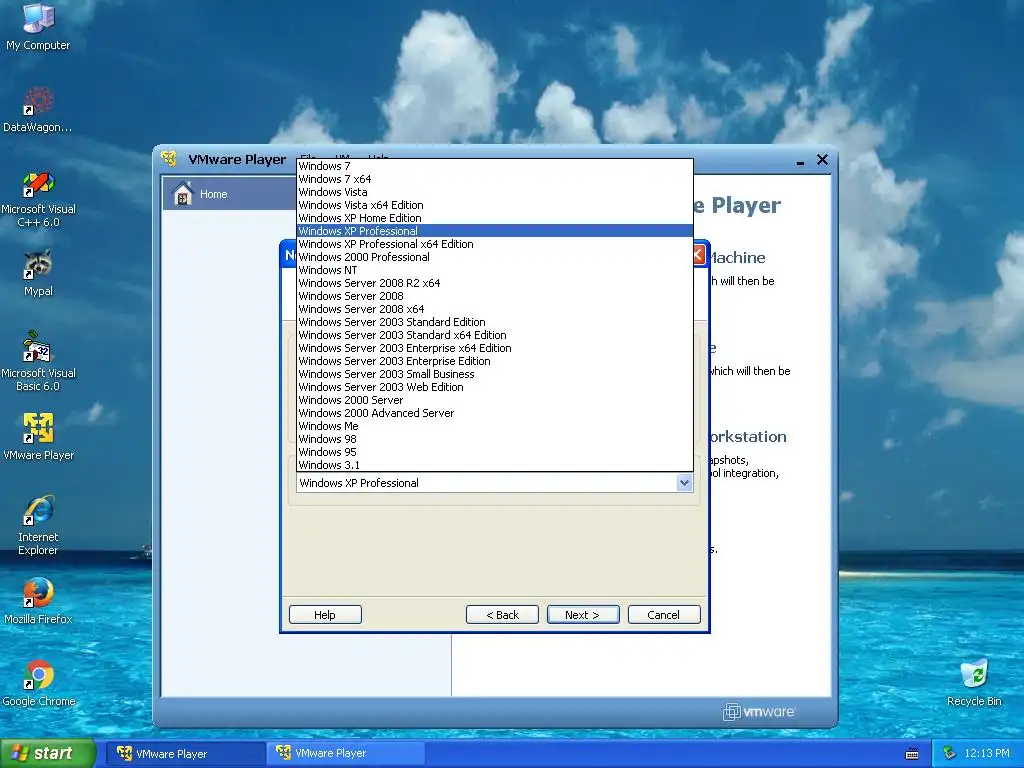Choose Windows Server 2003 Enterprise x64 Edition

(x=494, y=348)
